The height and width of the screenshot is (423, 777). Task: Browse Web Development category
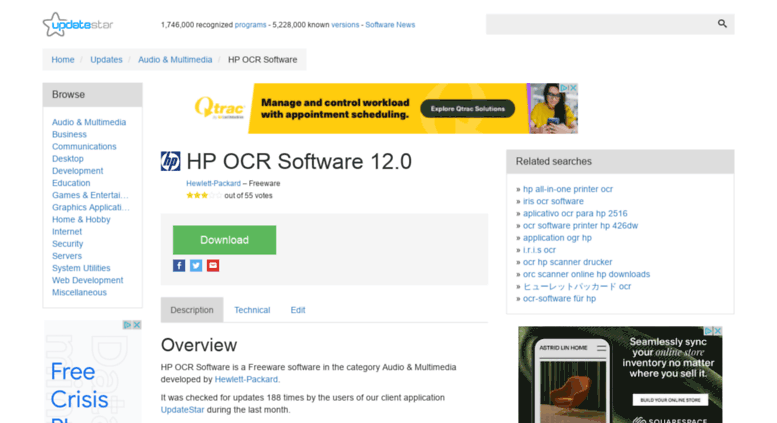click(88, 280)
